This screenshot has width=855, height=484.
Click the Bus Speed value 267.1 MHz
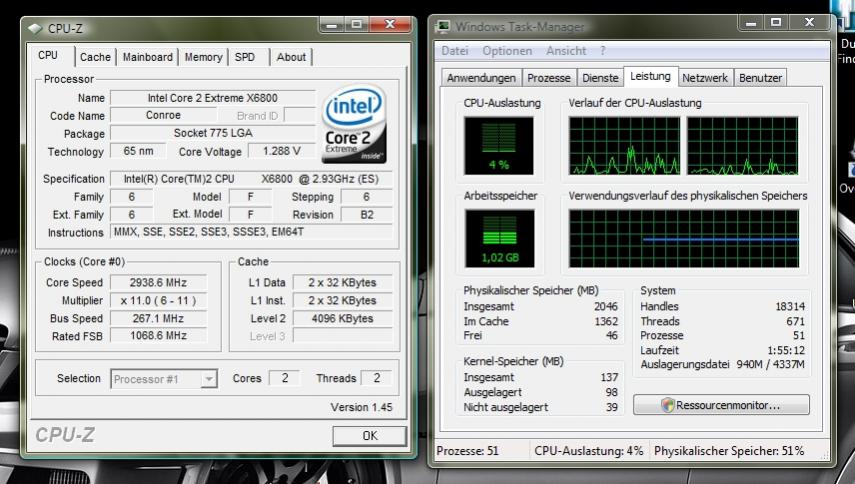[x=158, y=318]
